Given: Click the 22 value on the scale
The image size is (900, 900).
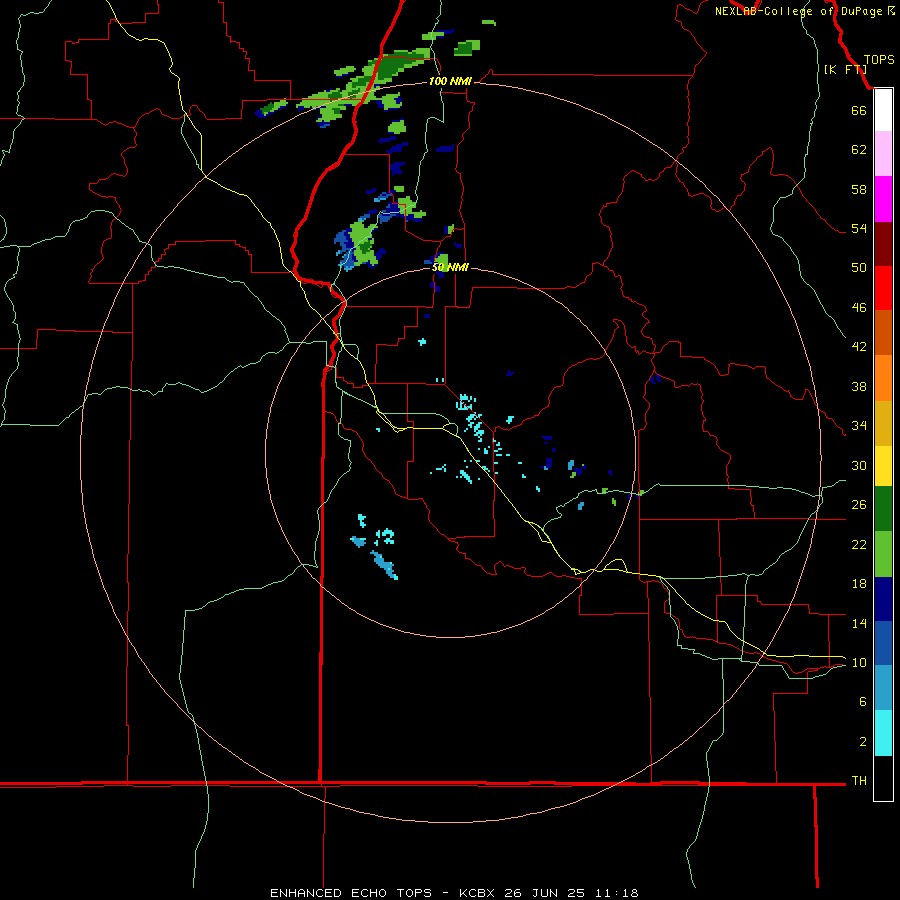Looking at the screenshot, I should click(x=859, y=544).
